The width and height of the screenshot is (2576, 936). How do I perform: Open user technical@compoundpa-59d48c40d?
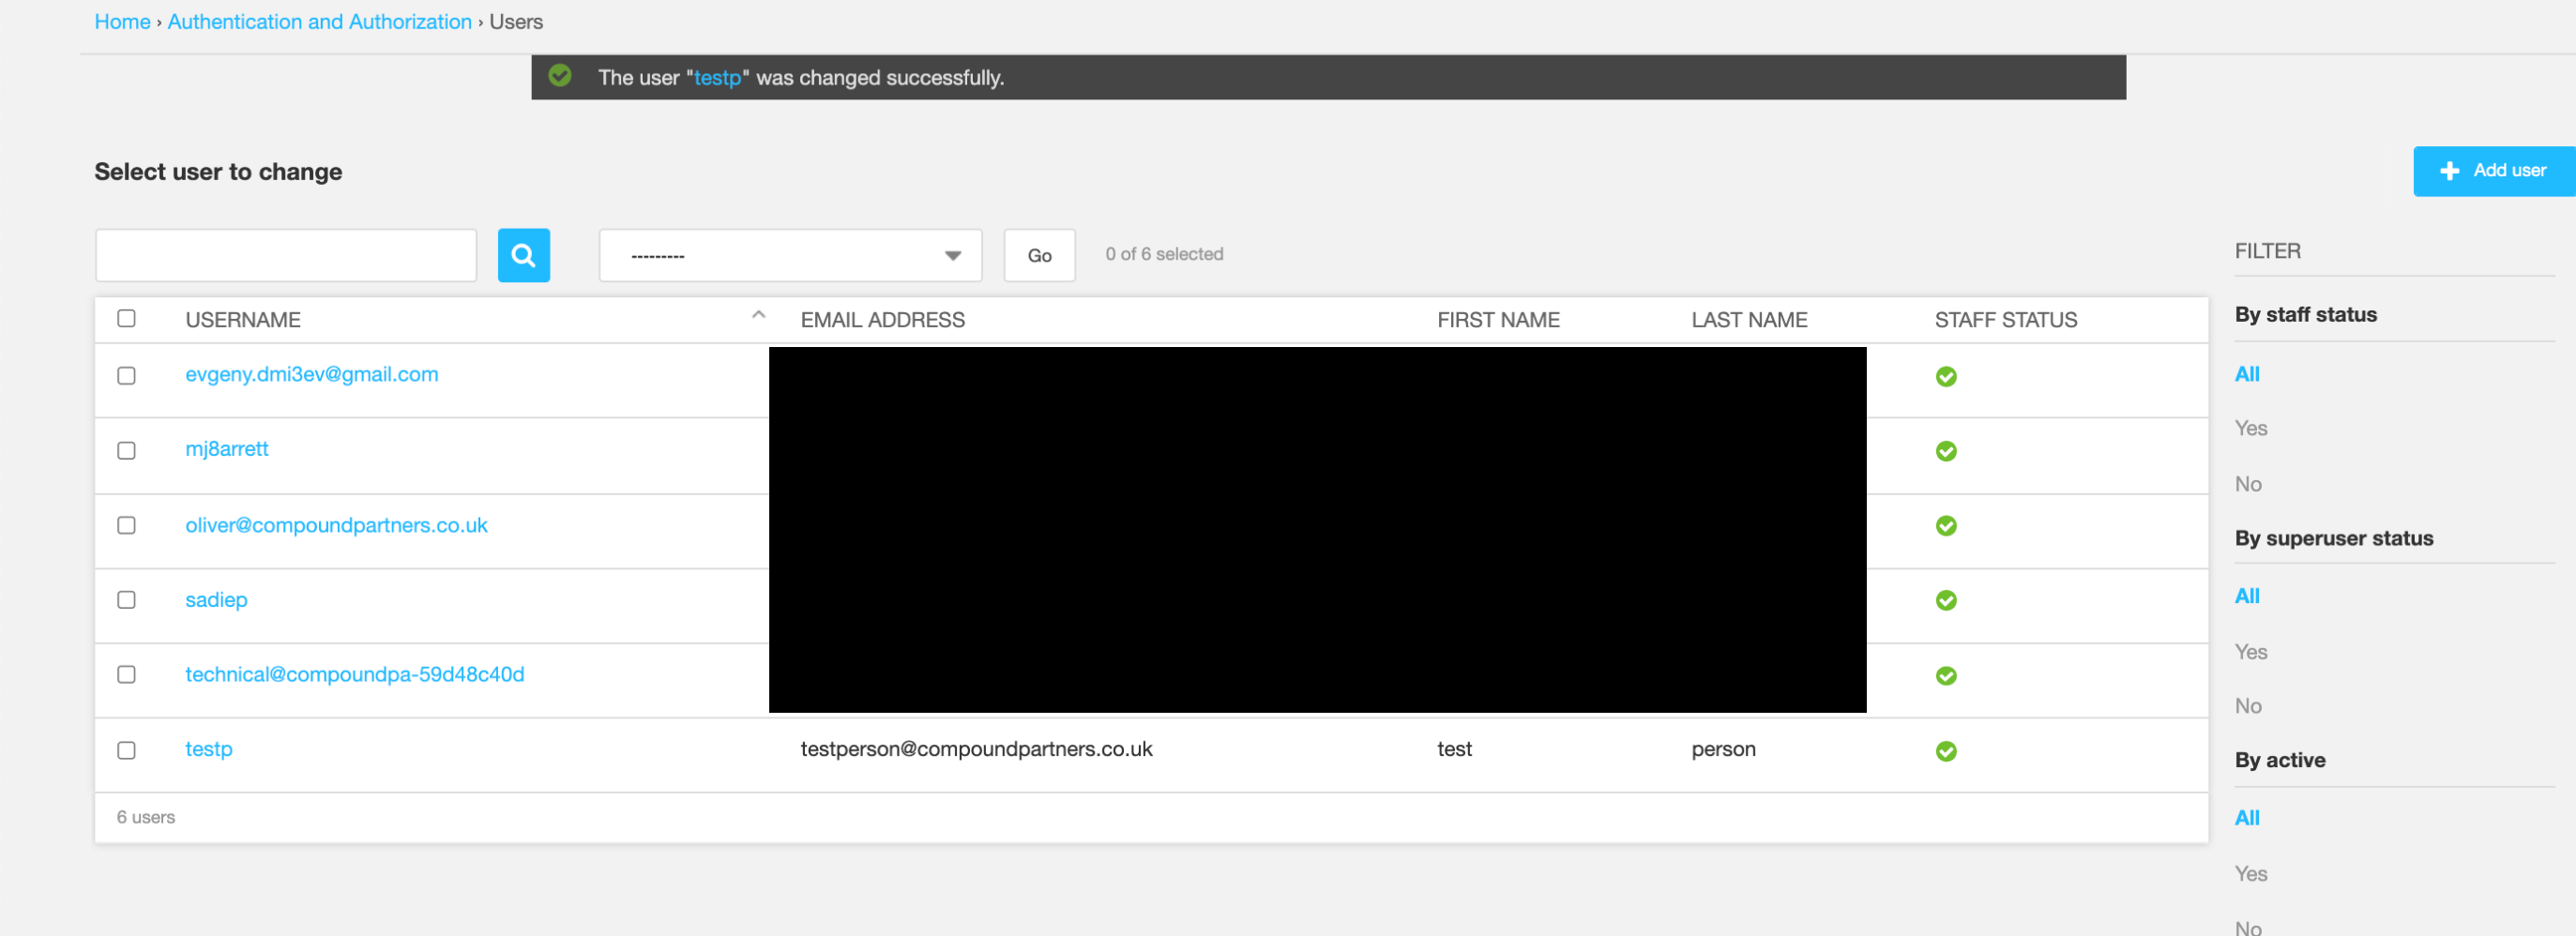pos(354,674)
